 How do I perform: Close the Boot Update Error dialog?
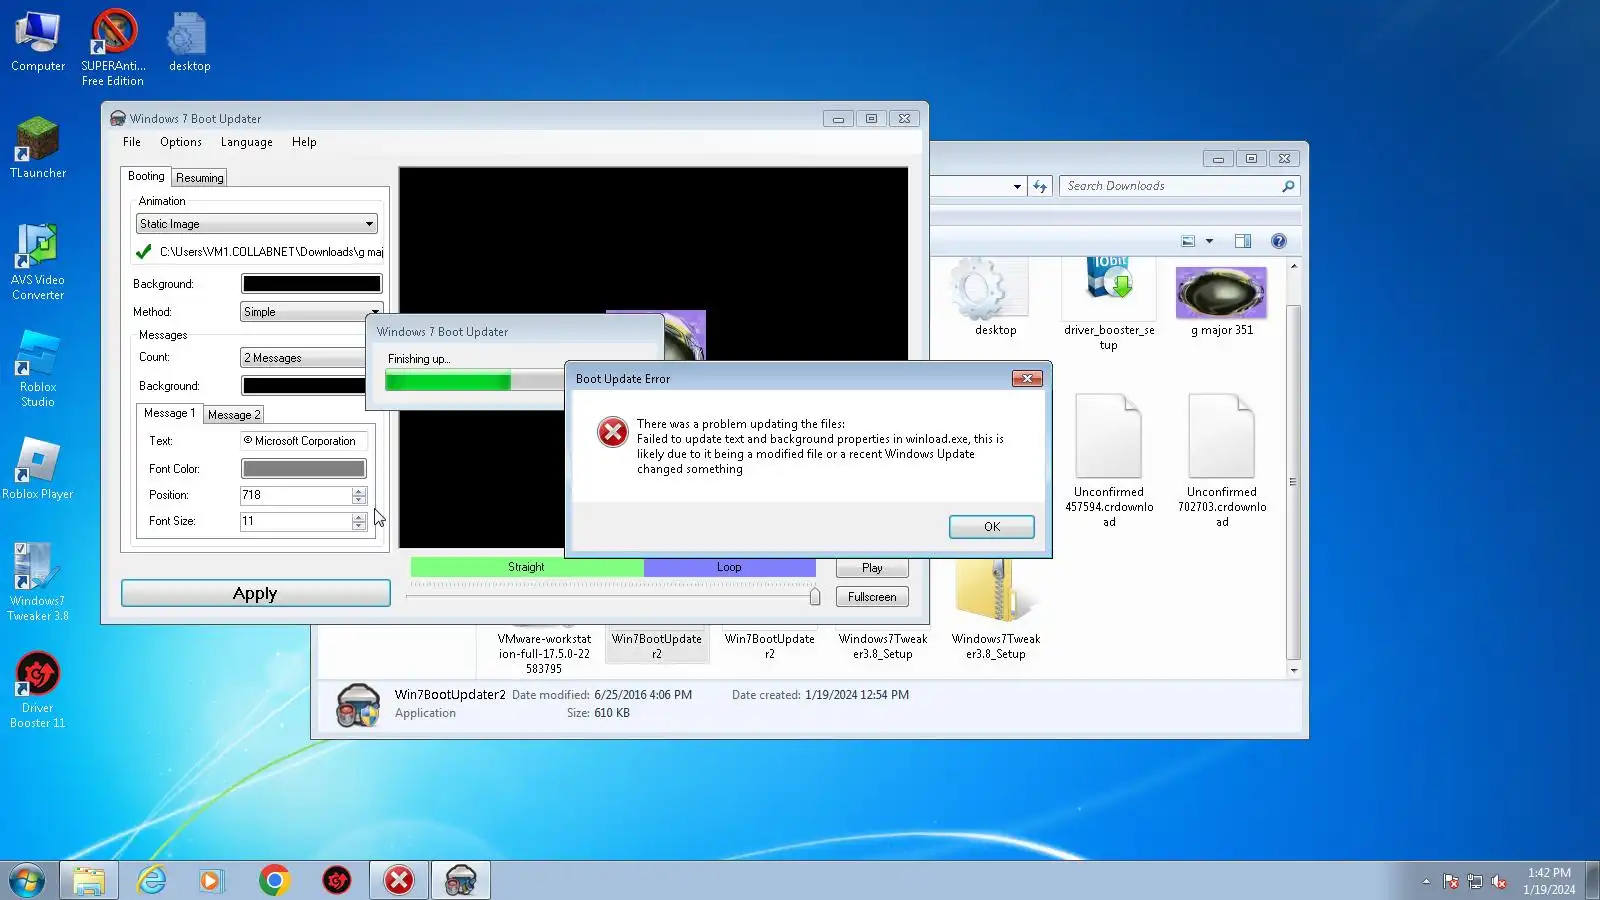click(1027, 378)
